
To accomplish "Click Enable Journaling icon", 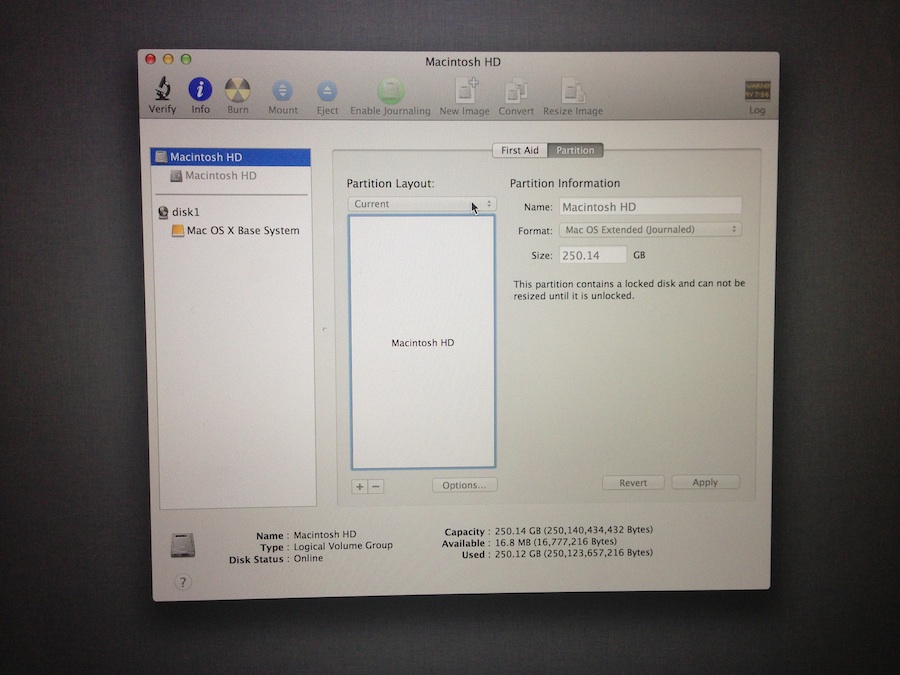I will [390, 91].
